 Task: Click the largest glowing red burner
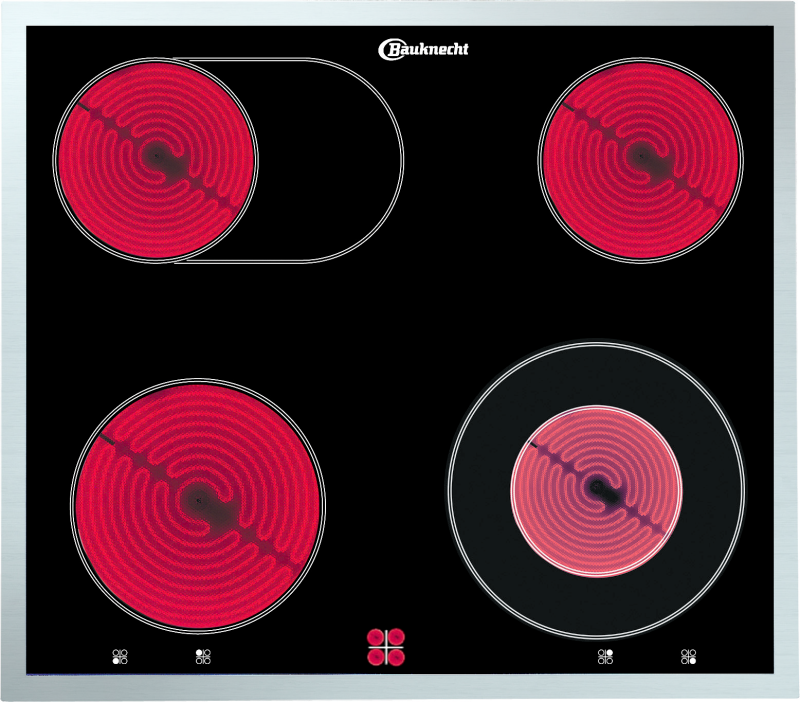point(198,506)
